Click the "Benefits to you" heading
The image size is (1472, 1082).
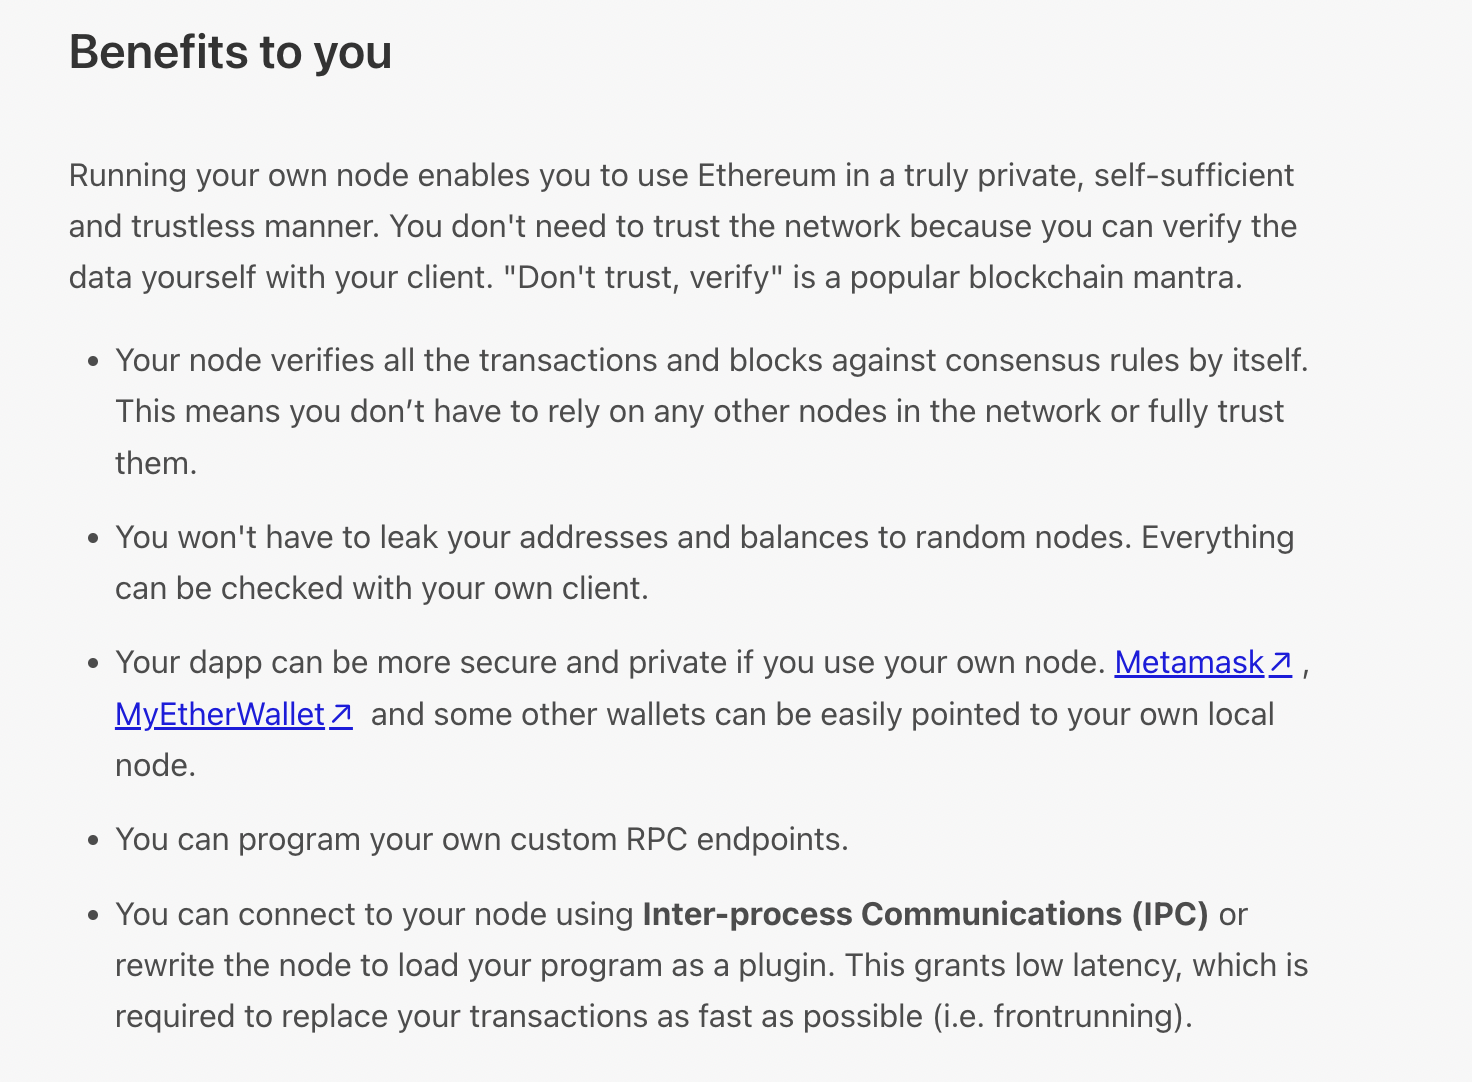(x=230, y=52)
